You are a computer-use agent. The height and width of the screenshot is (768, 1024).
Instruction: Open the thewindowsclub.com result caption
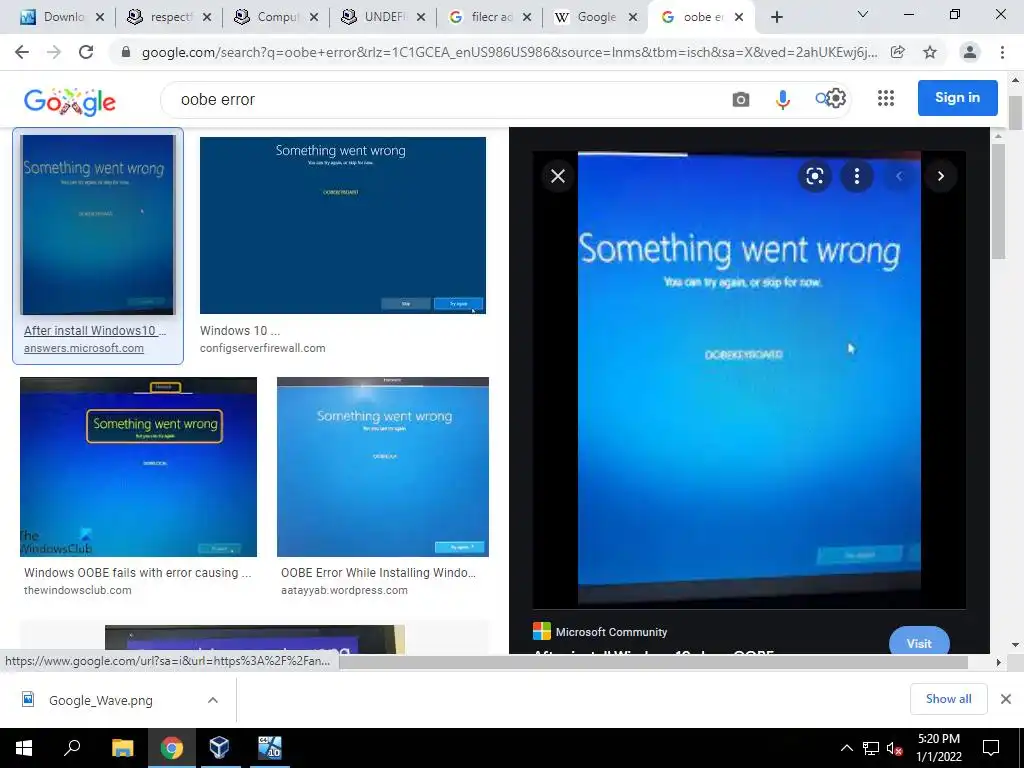click(x=78, y=590)
